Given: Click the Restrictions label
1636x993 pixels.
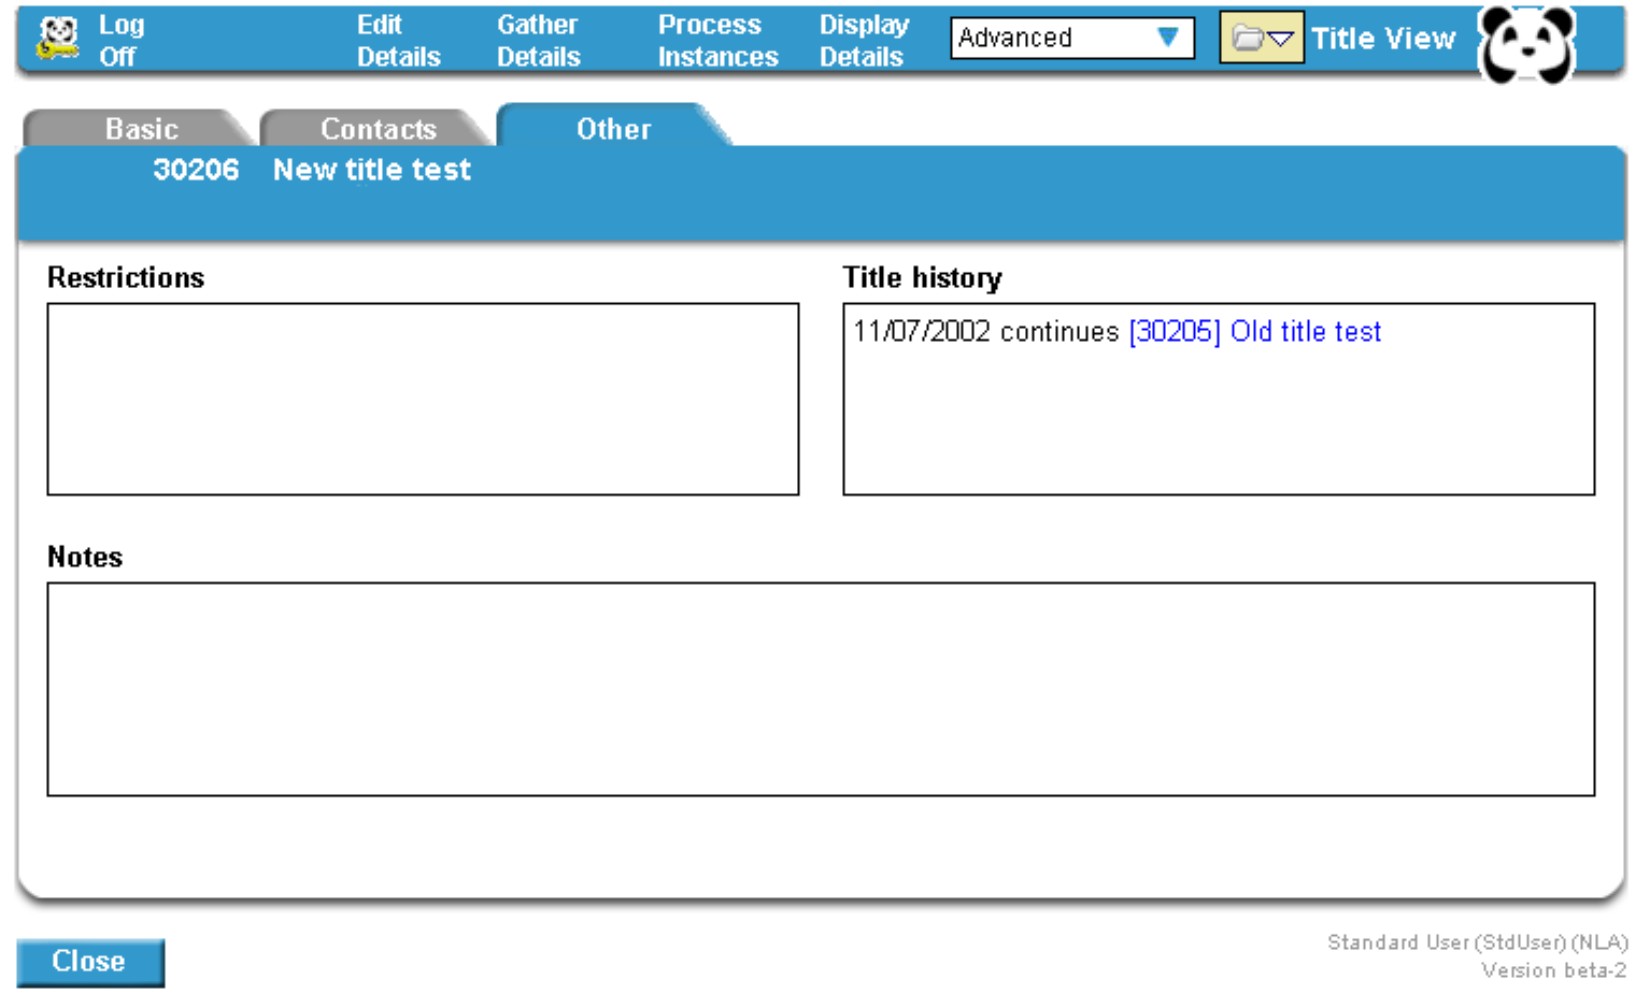Looking at the screenshot, I should [x=125, y=277].
